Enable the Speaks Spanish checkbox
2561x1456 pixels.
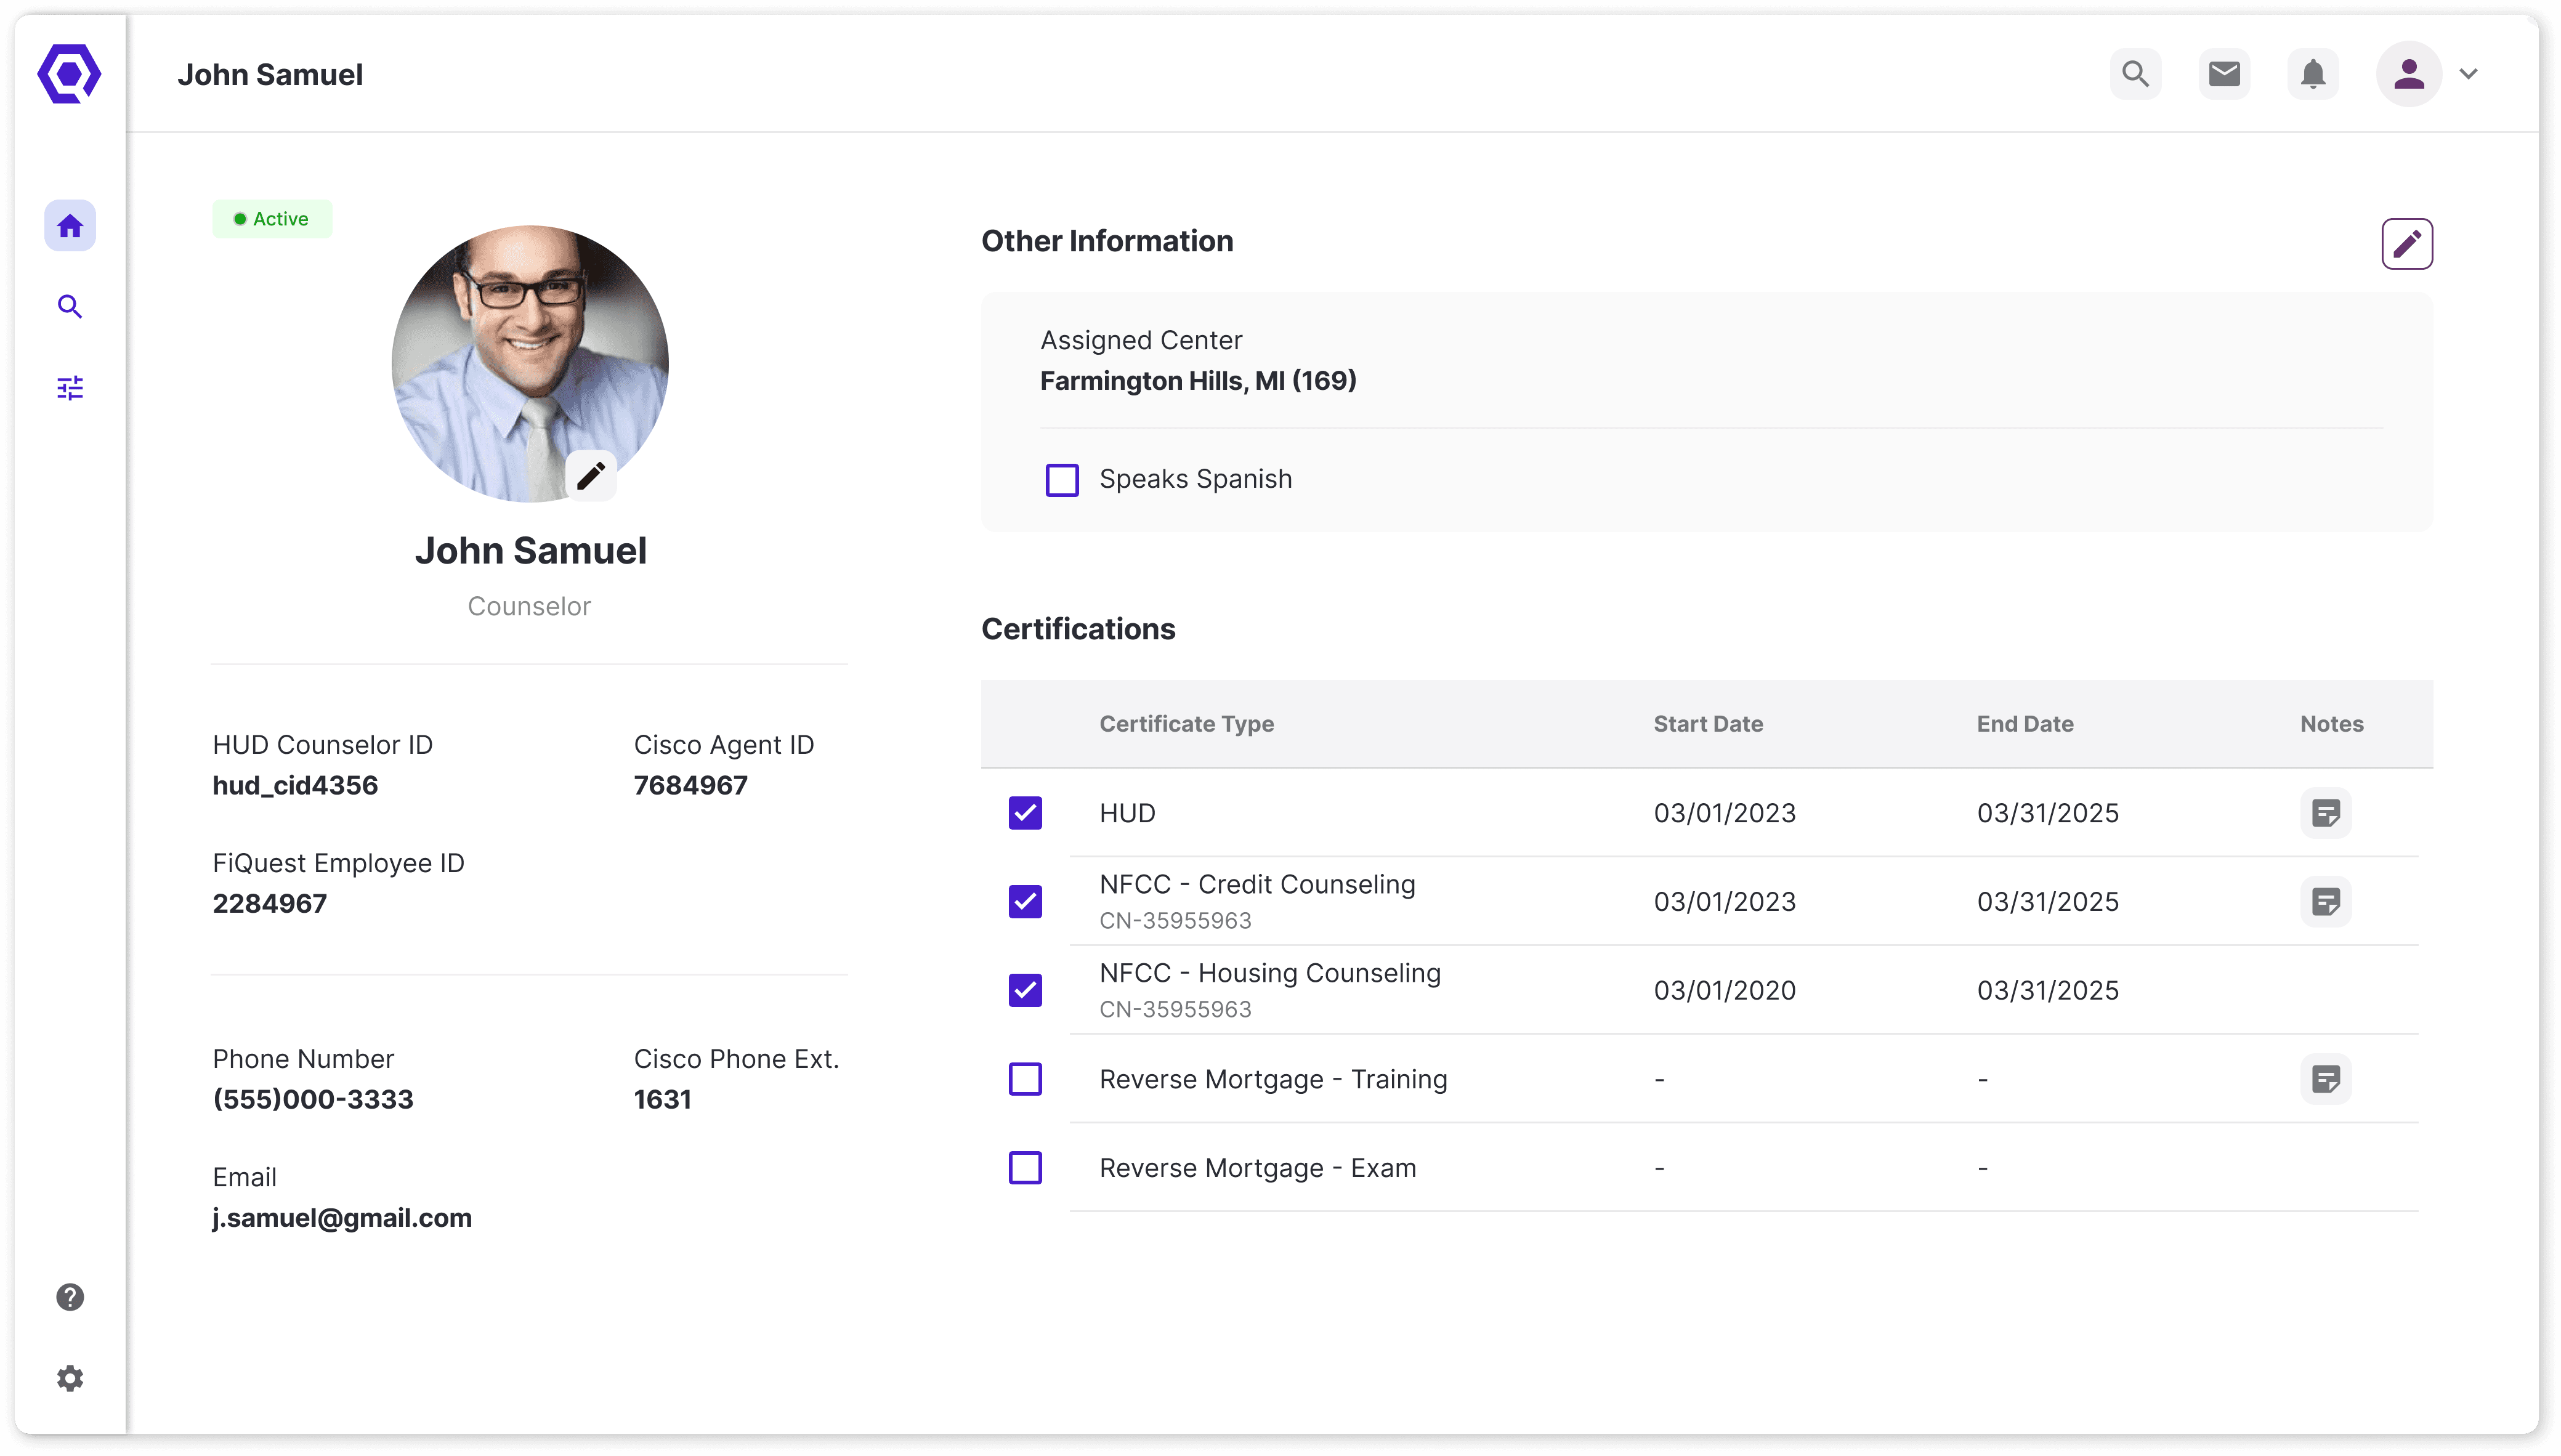(x=1062, y=480)
